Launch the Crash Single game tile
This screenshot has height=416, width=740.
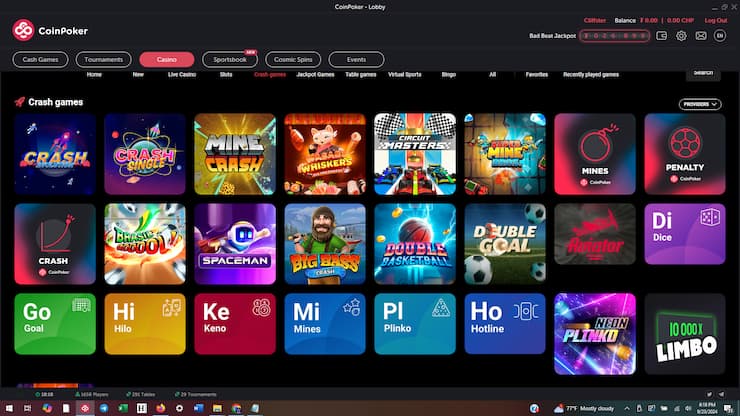pos(145,154)
